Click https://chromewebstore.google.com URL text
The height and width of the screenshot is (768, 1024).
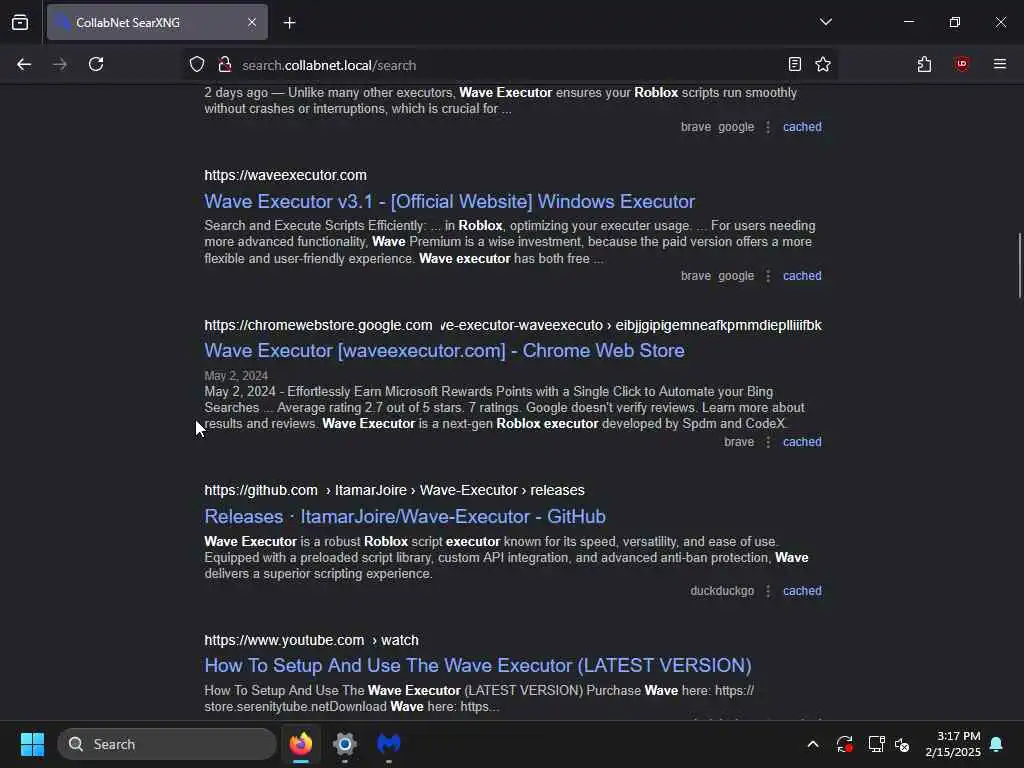pos(318,325)
